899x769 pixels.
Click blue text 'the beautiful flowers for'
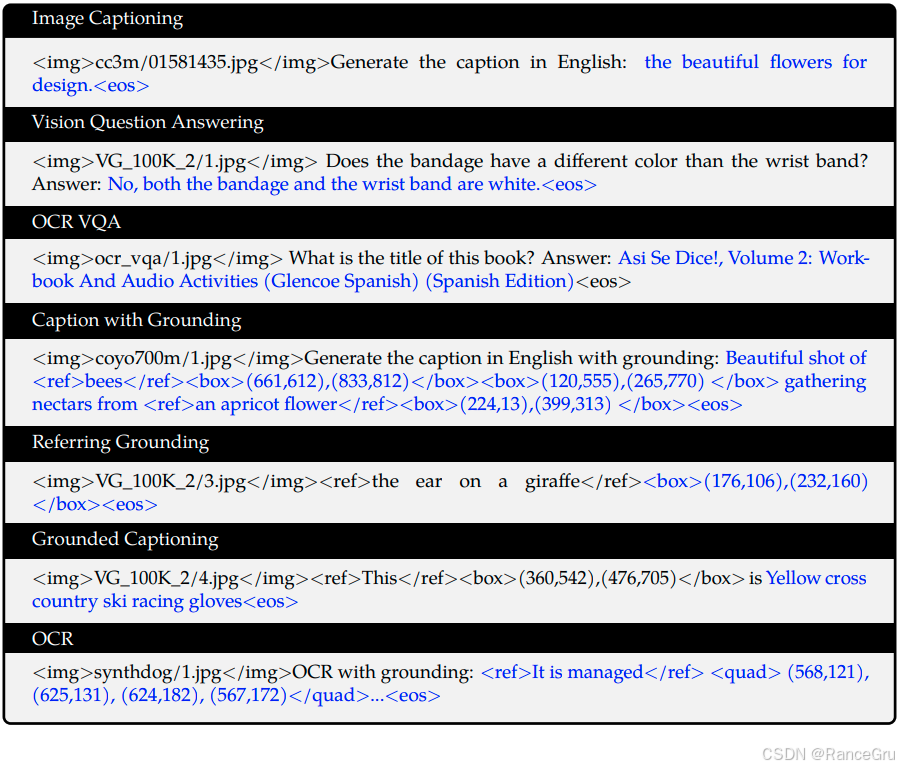756,62
